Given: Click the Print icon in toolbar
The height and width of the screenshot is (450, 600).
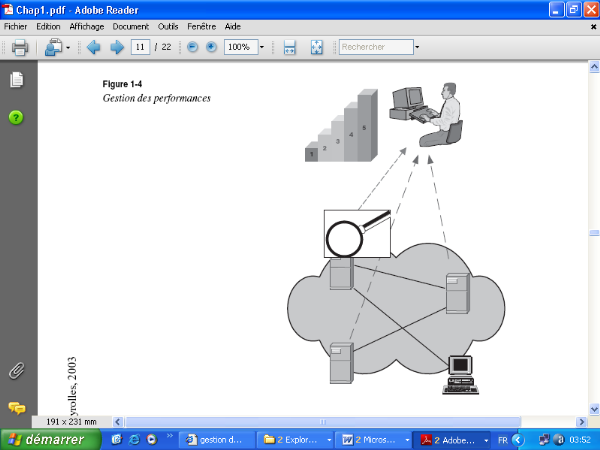Looking at the screenshot, I should tap(20, 47).
